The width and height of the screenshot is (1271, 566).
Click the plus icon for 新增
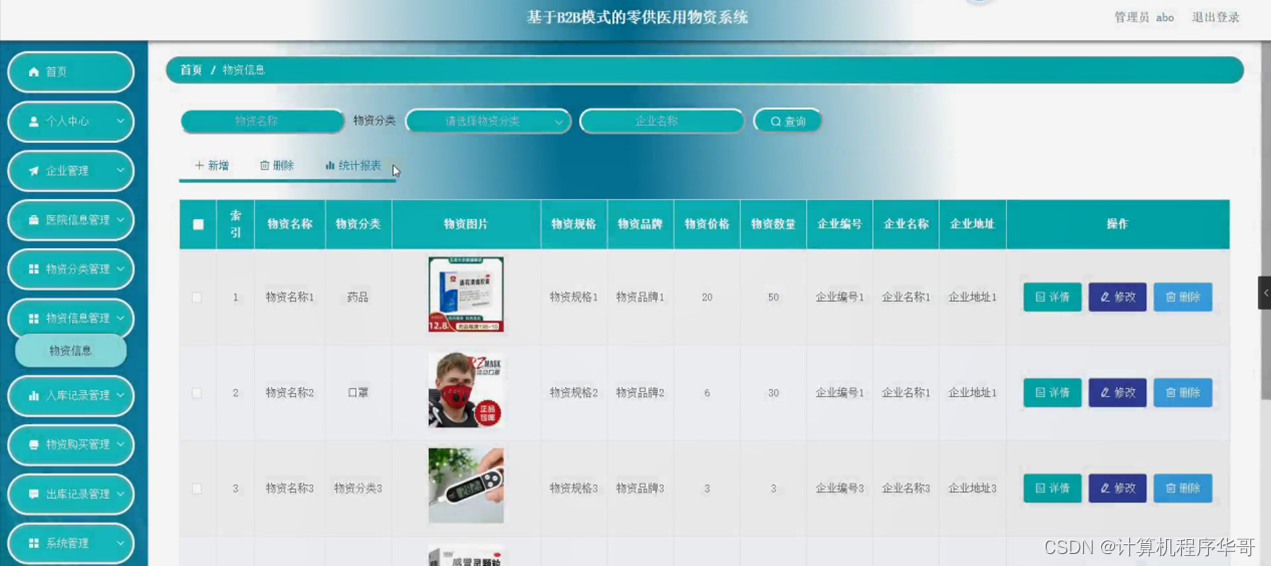click(199, 166)
